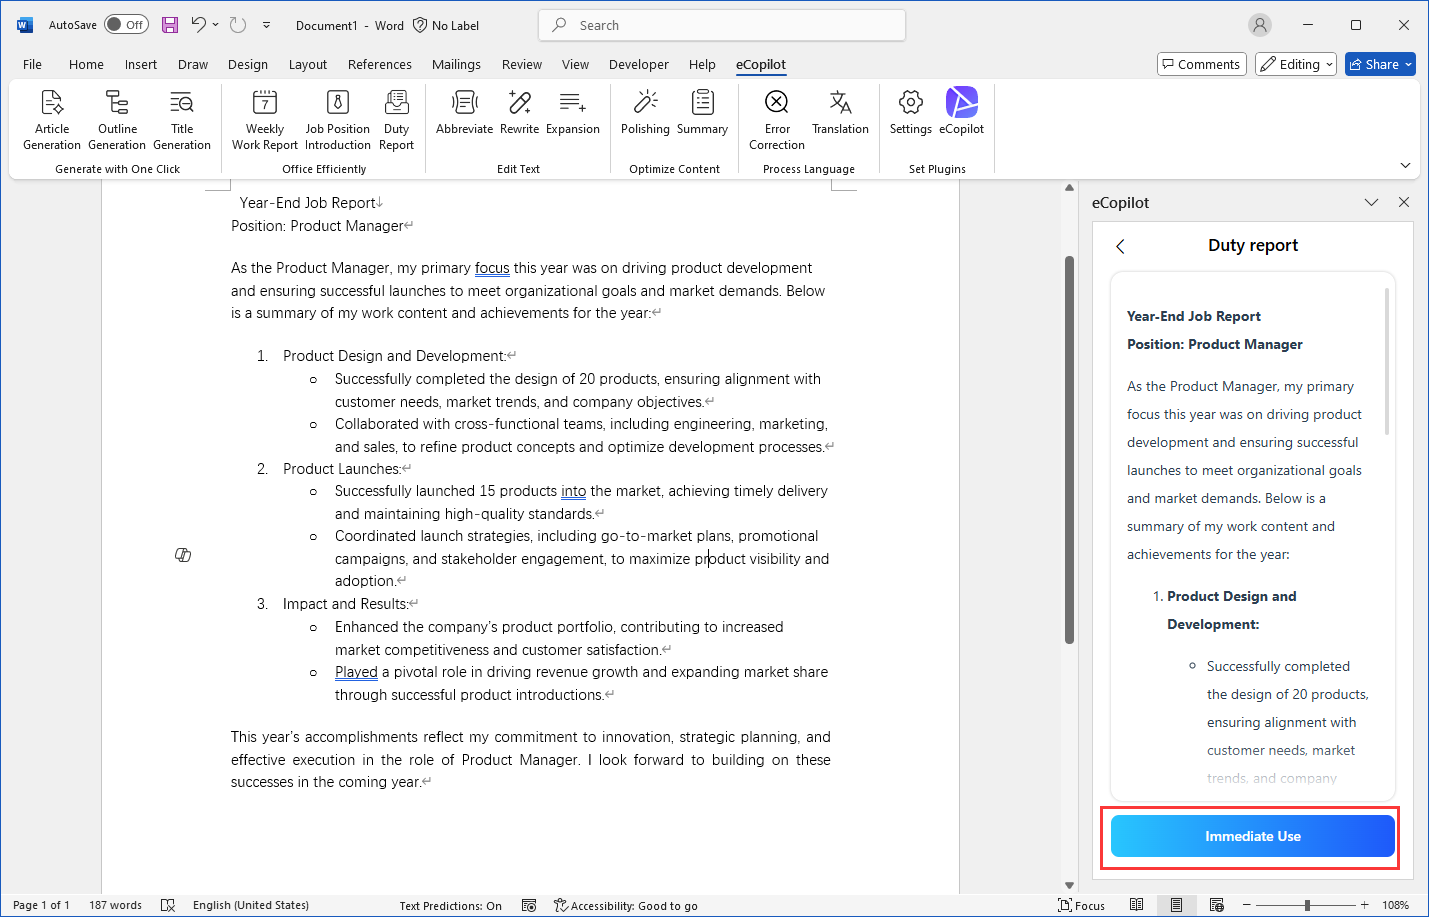This screenshot has width=1429, height=917.
Task: Open the Review tab
Action: [x=521, y=64]
